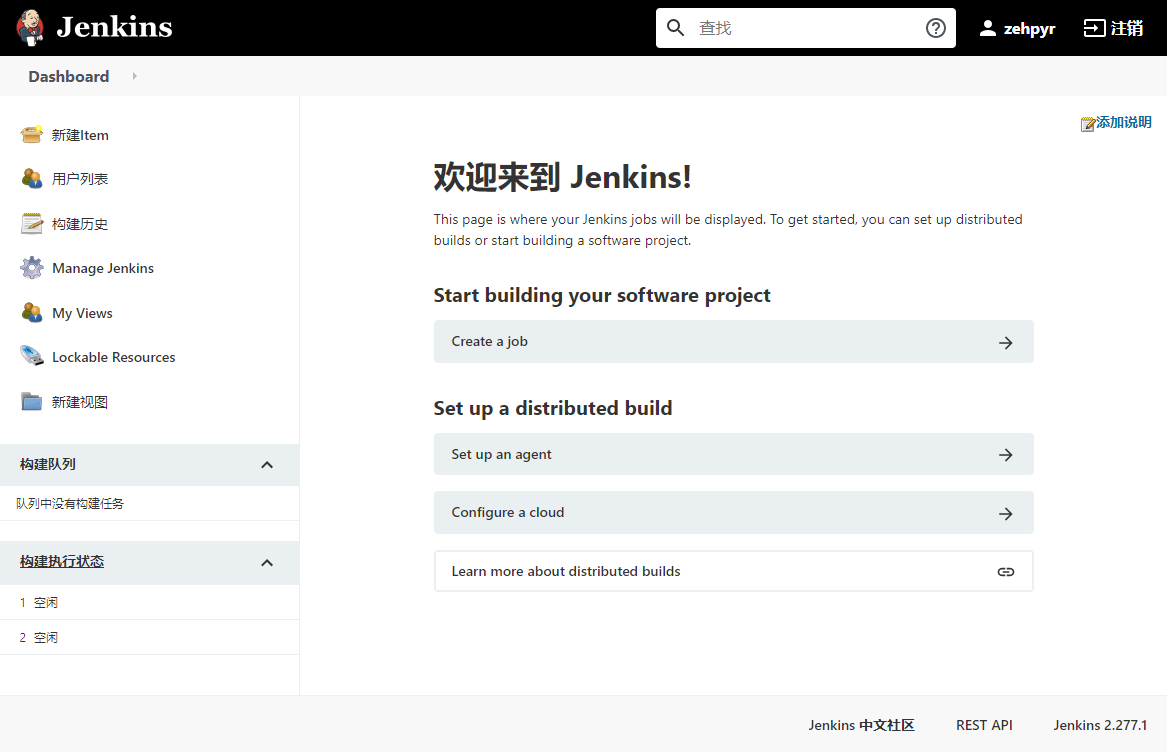Focus the 查找 search input field

(805, 28)
